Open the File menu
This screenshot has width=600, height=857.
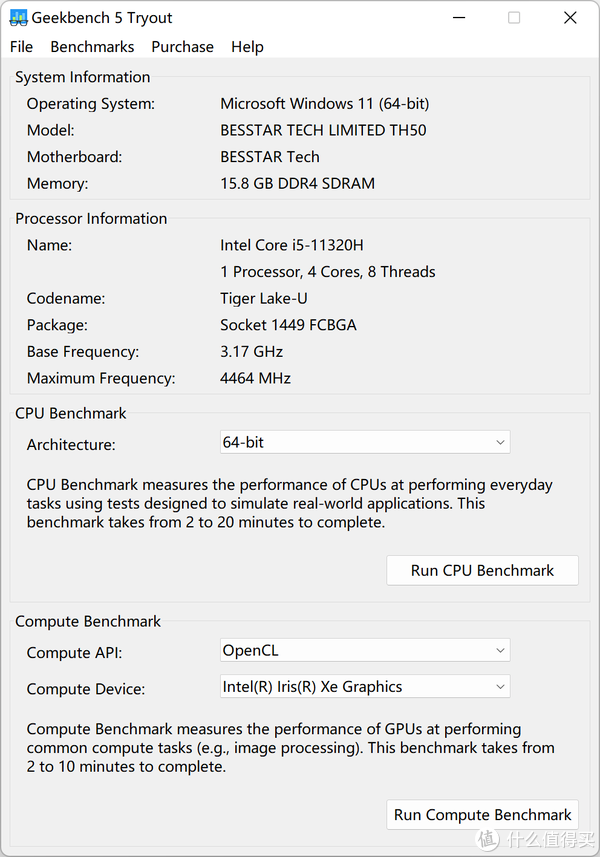tap(21, 47)
